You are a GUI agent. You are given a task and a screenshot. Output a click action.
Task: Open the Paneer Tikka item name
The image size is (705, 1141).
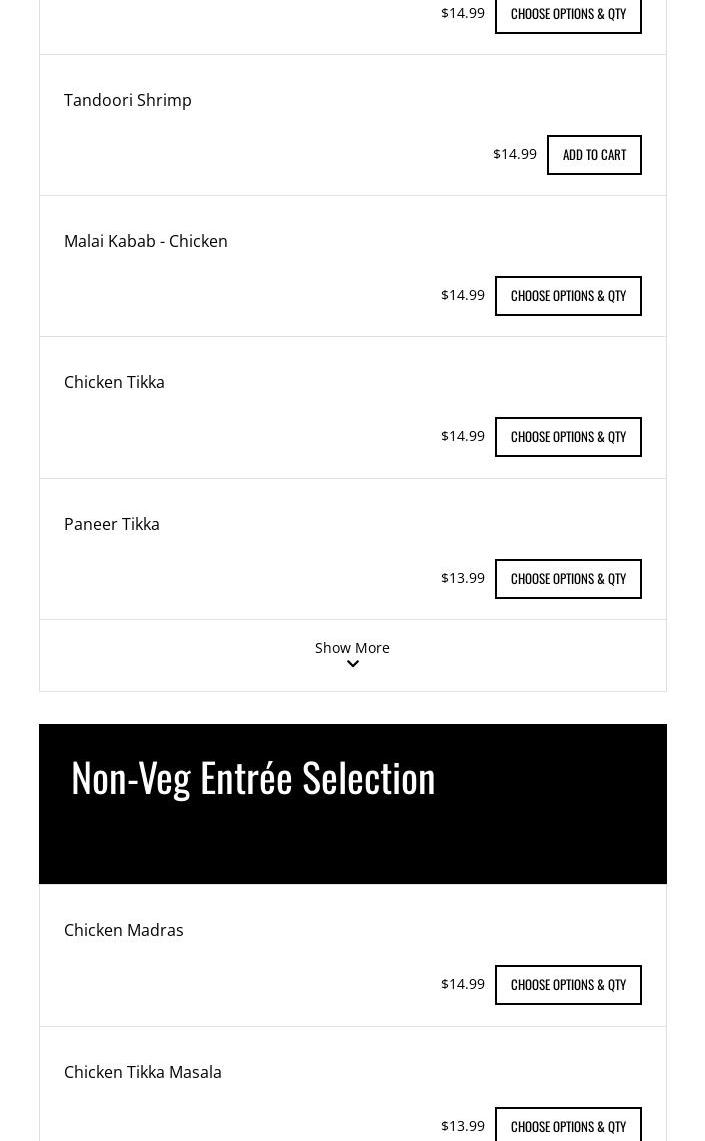pyautogui.click(x=112, y=524)
